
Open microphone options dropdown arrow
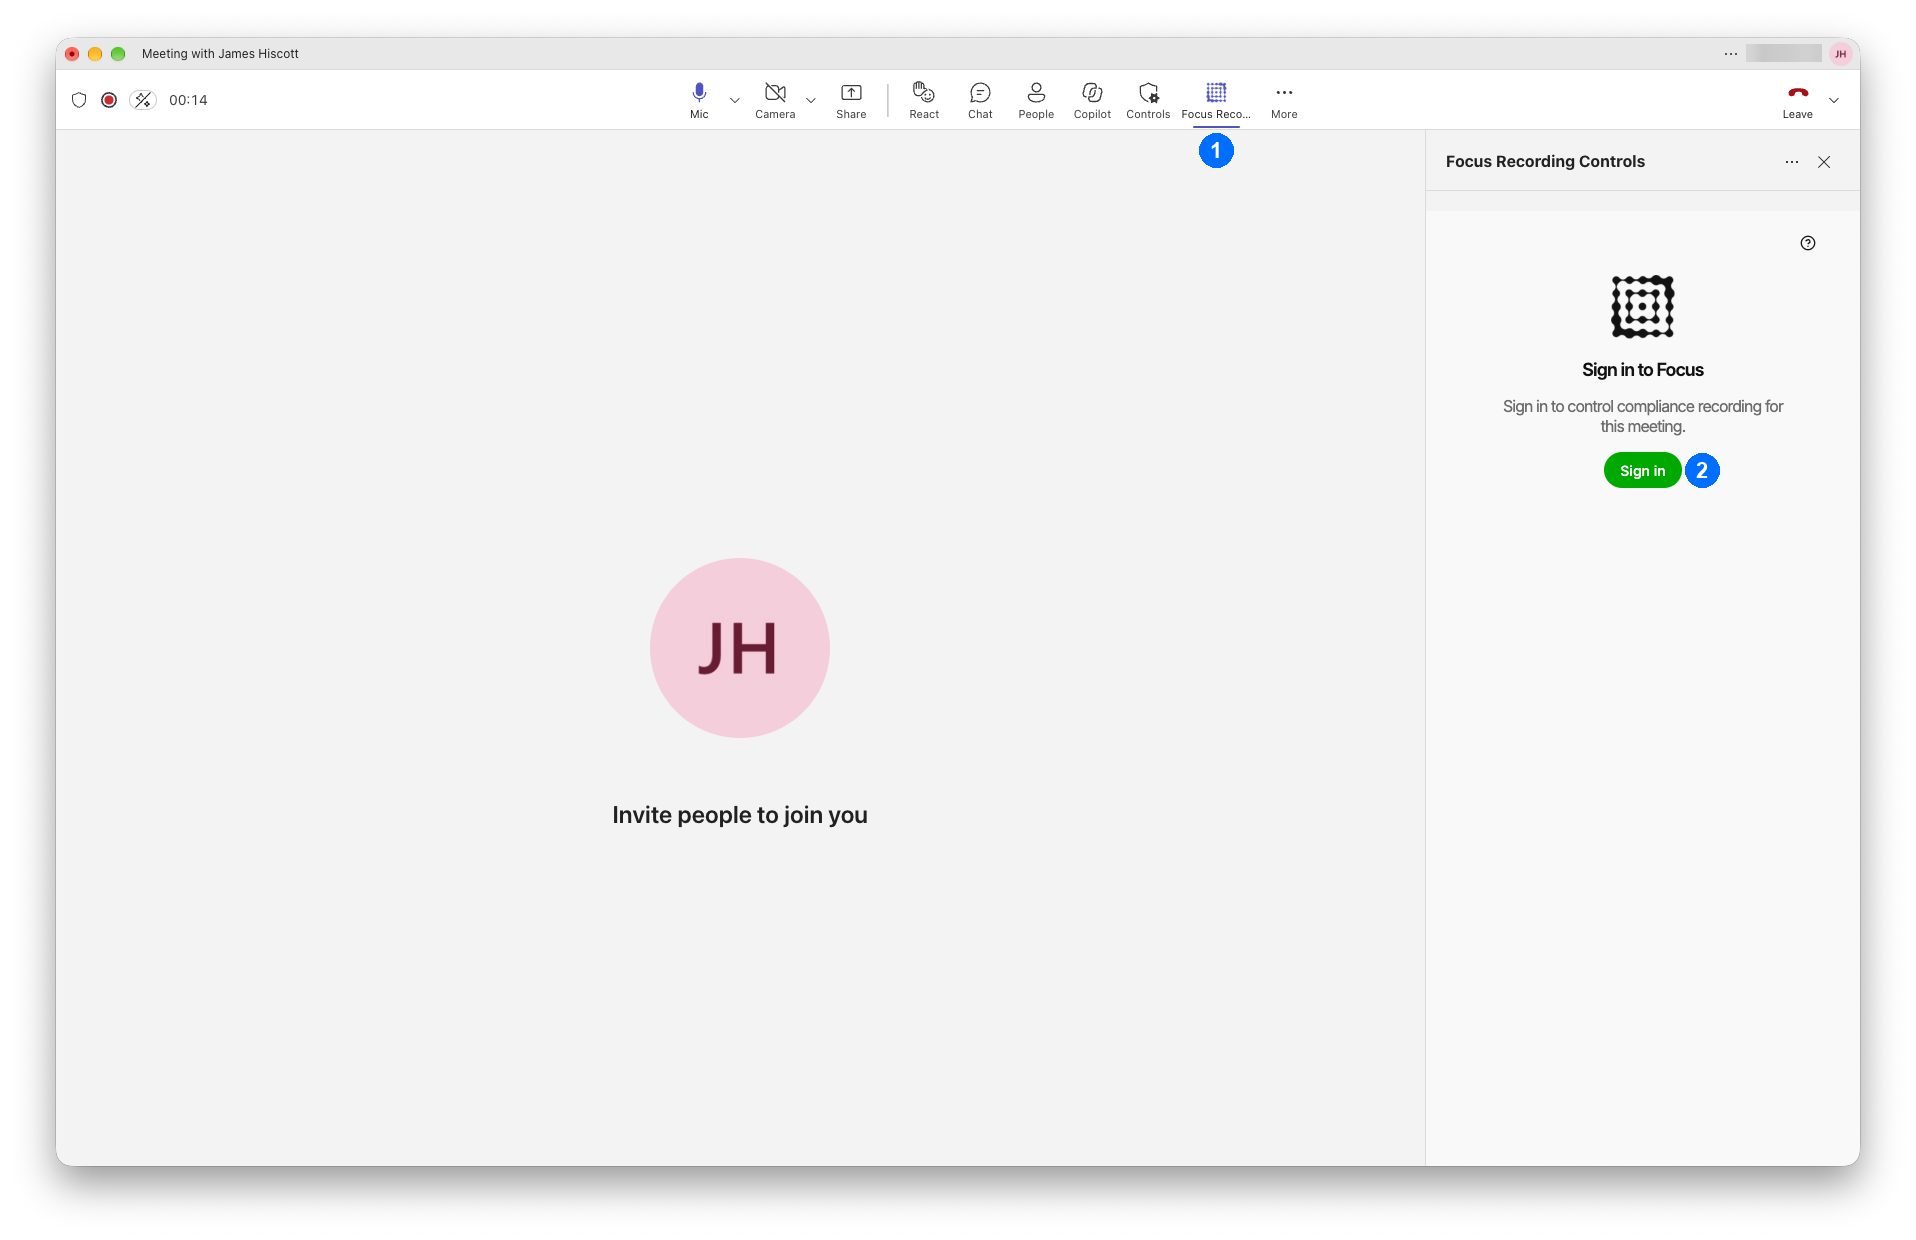[735, 100]
